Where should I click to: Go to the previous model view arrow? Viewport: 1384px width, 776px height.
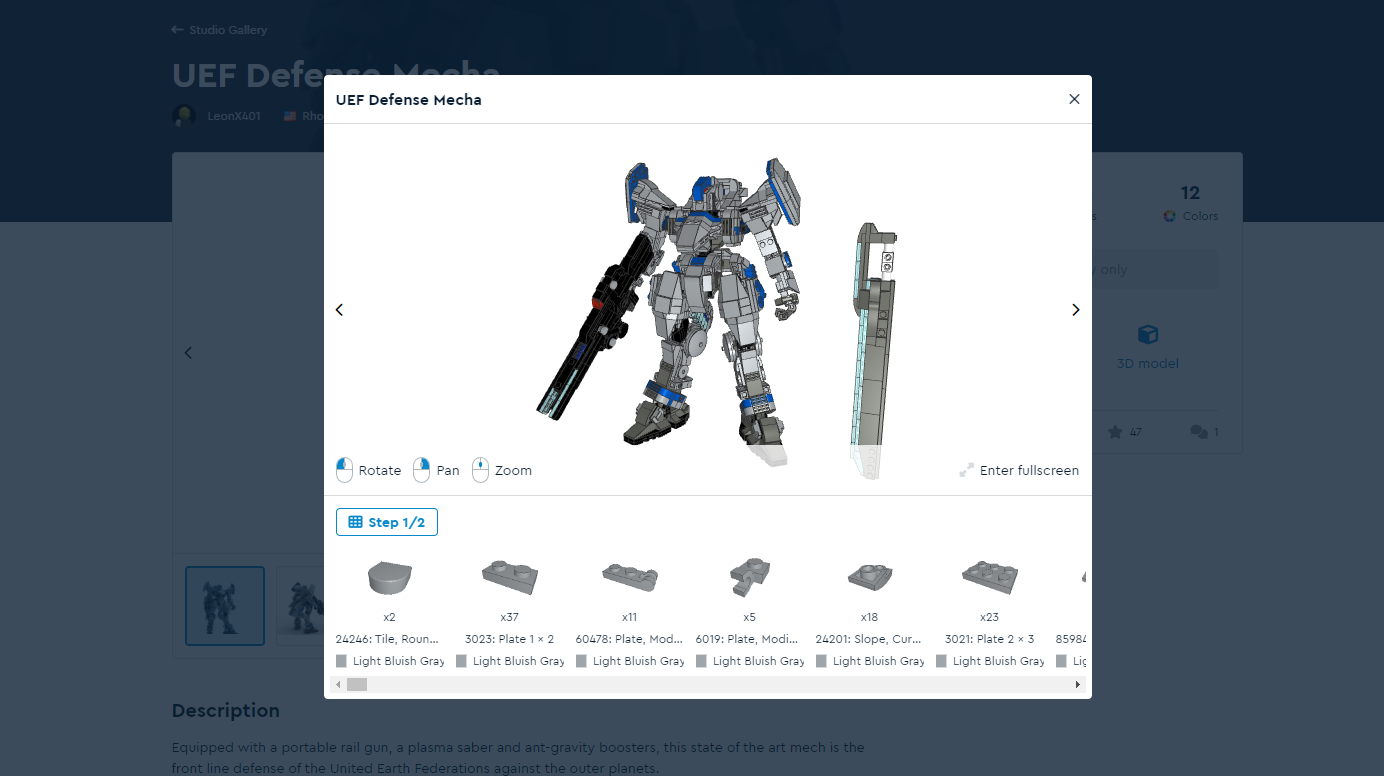click(x=339, y=310)
